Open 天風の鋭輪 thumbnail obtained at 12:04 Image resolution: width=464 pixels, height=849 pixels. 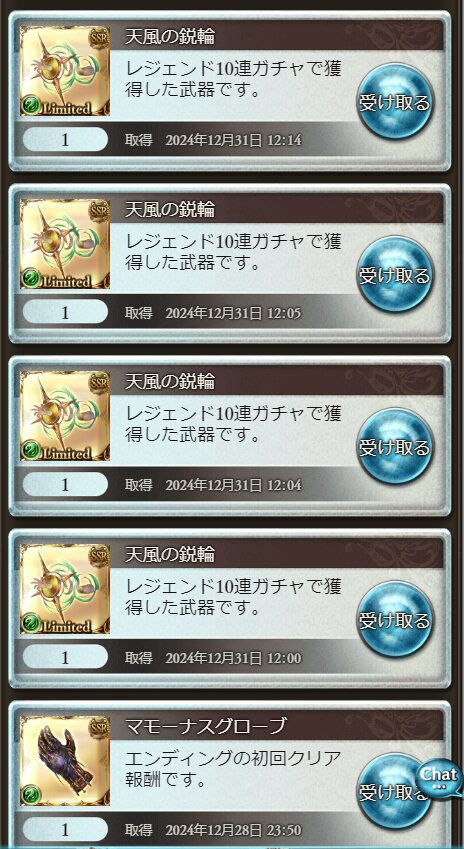point(65,416)
